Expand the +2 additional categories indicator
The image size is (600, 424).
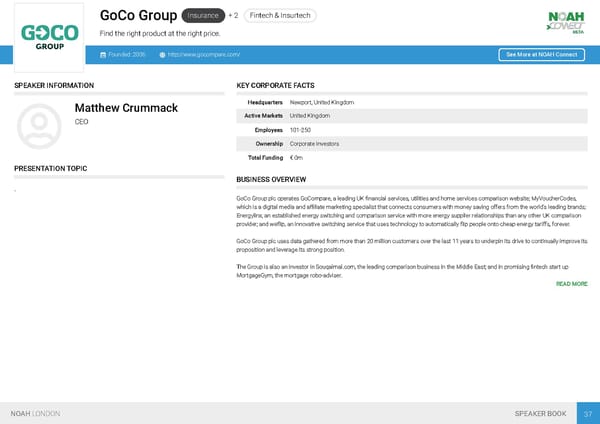tap(233, 16)
